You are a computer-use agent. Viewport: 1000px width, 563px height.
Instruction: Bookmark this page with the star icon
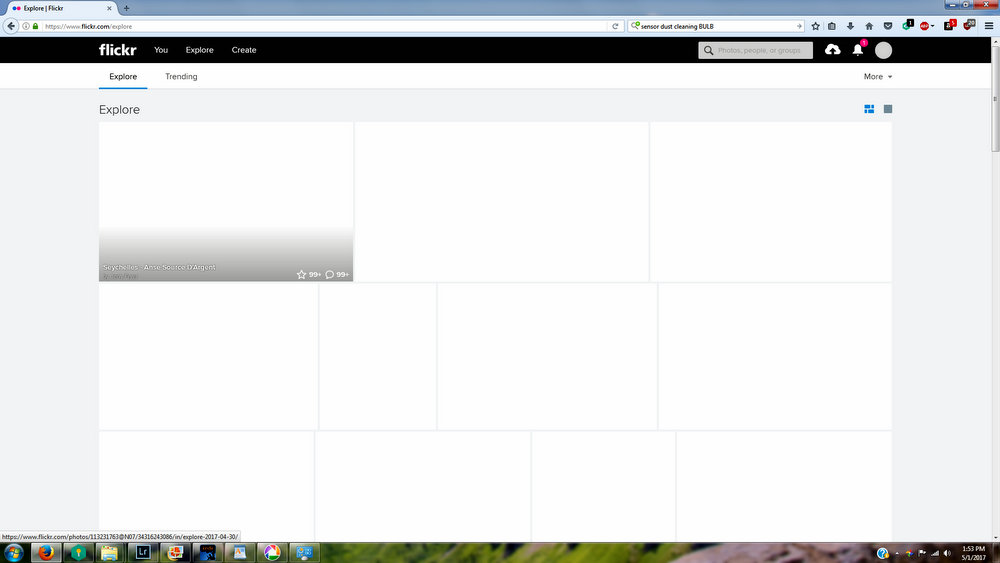pos(816,26)
